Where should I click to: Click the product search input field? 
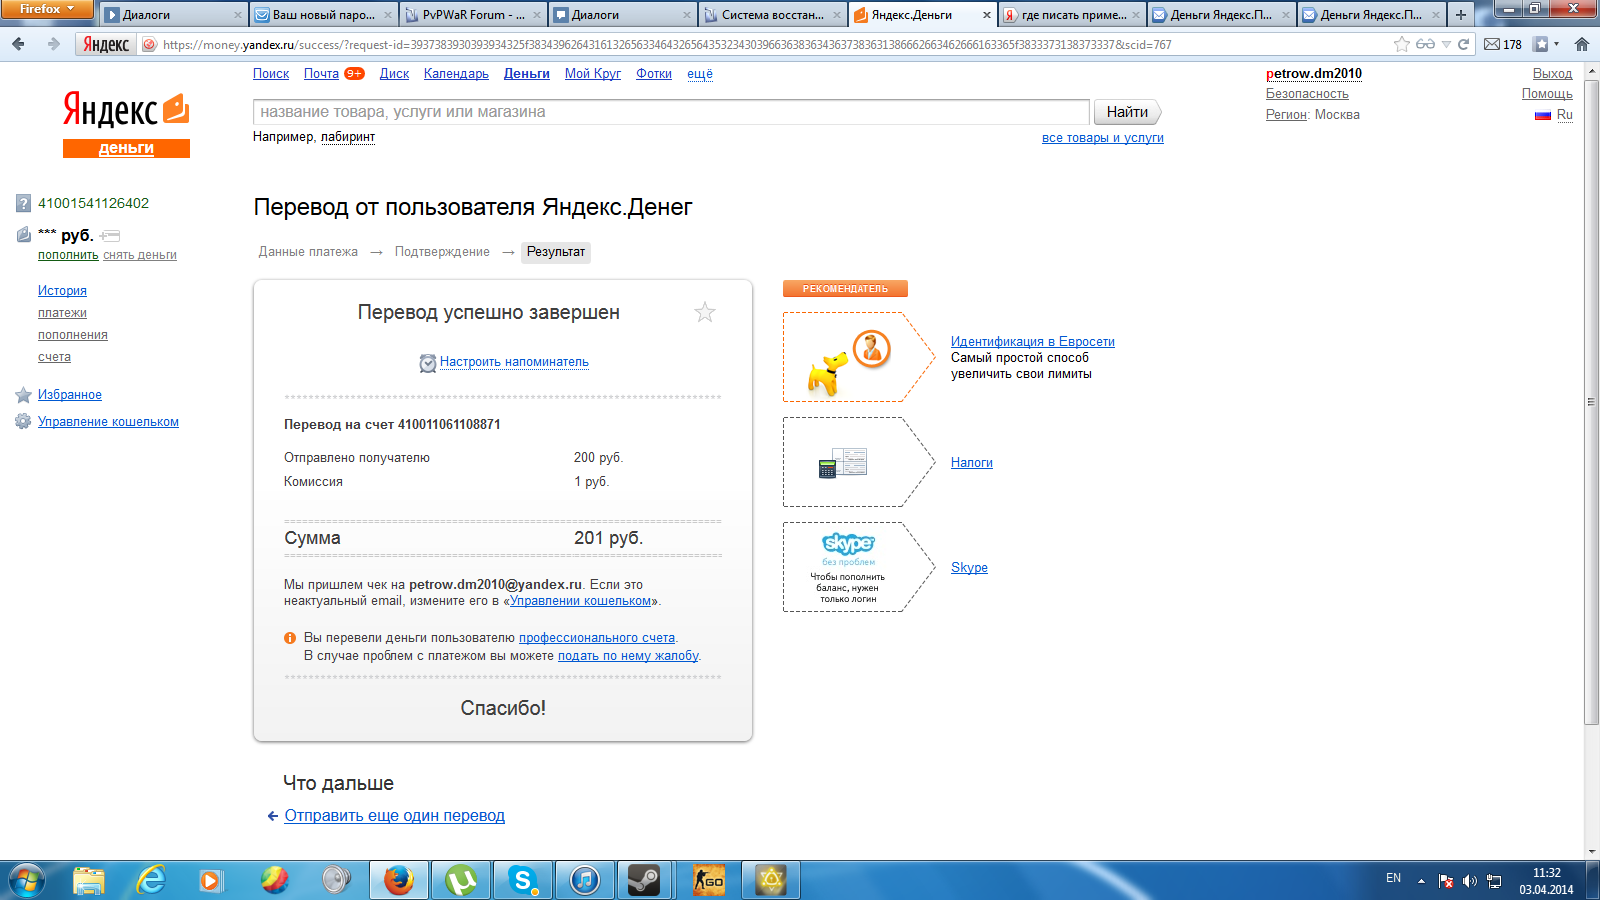(671, 112)
